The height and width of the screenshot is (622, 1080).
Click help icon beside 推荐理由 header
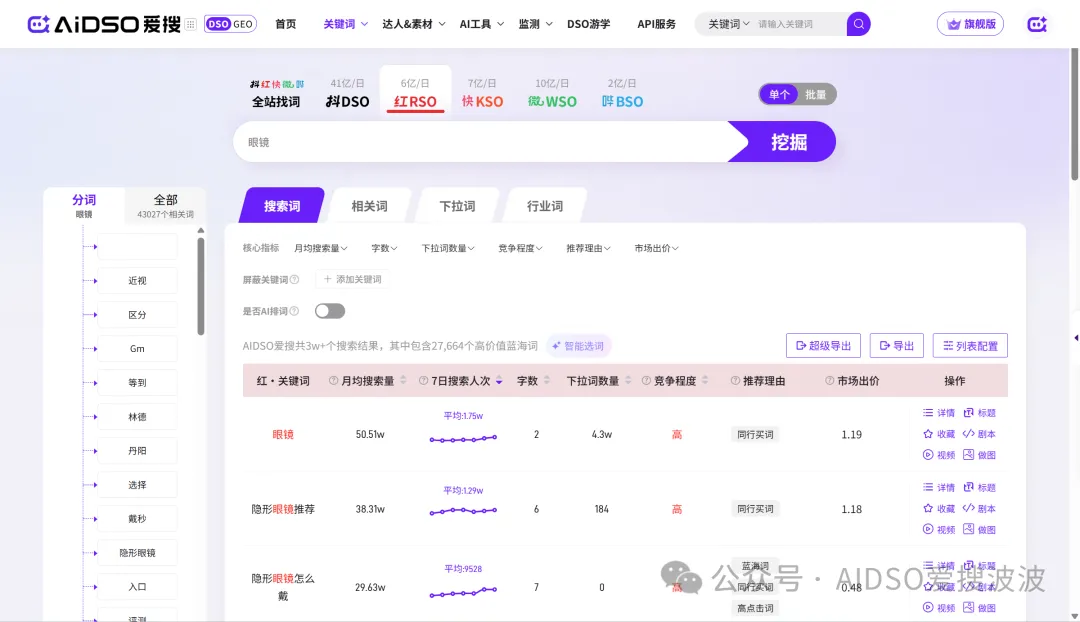(735, 381)
